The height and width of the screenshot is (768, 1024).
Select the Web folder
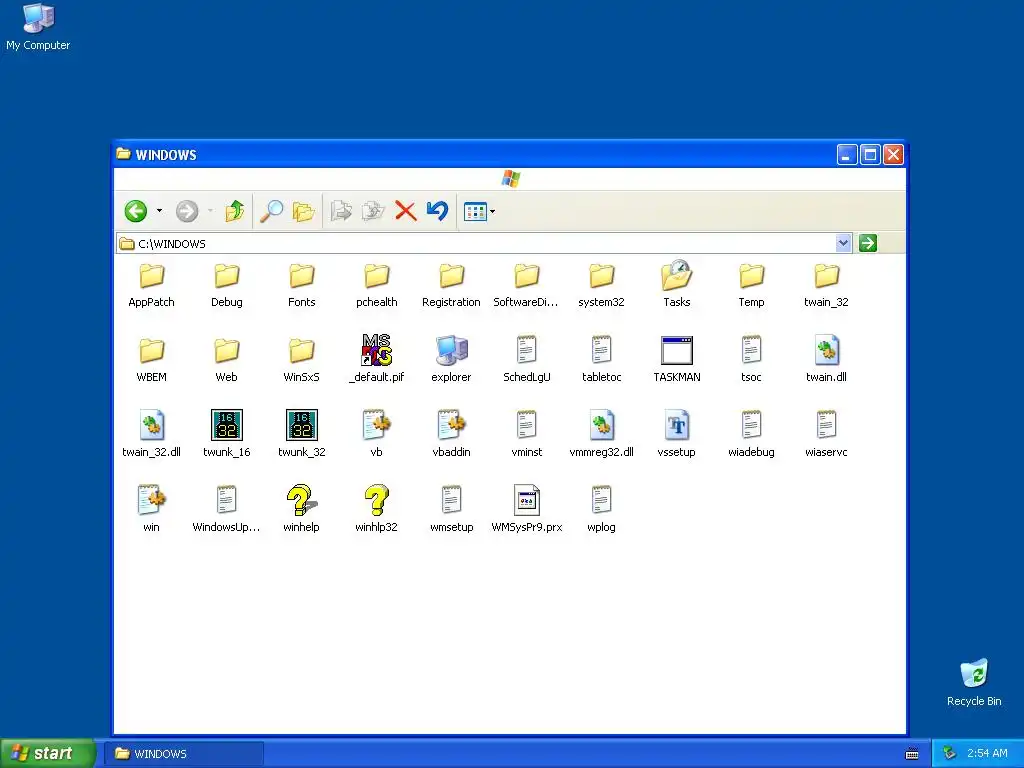pyautogui.click(x=227, y=361)
